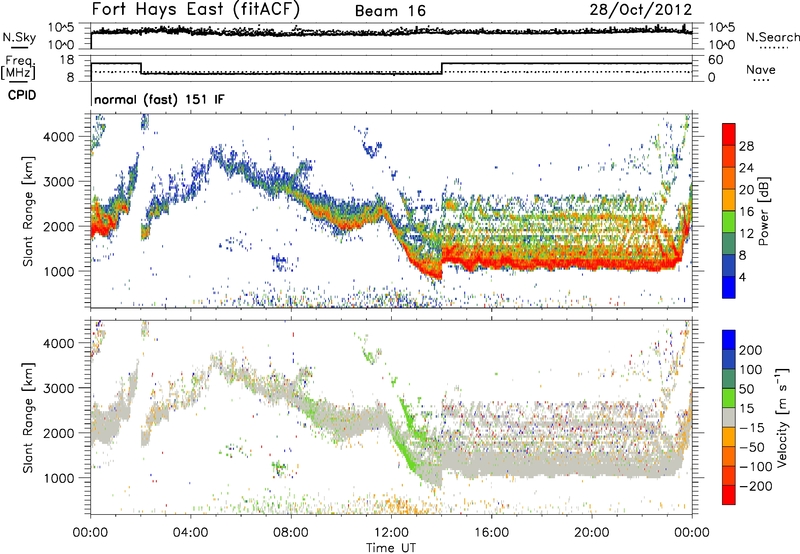
Task: Select the "normal (fast) 151 IF" mode text
Action: point(159,99)
